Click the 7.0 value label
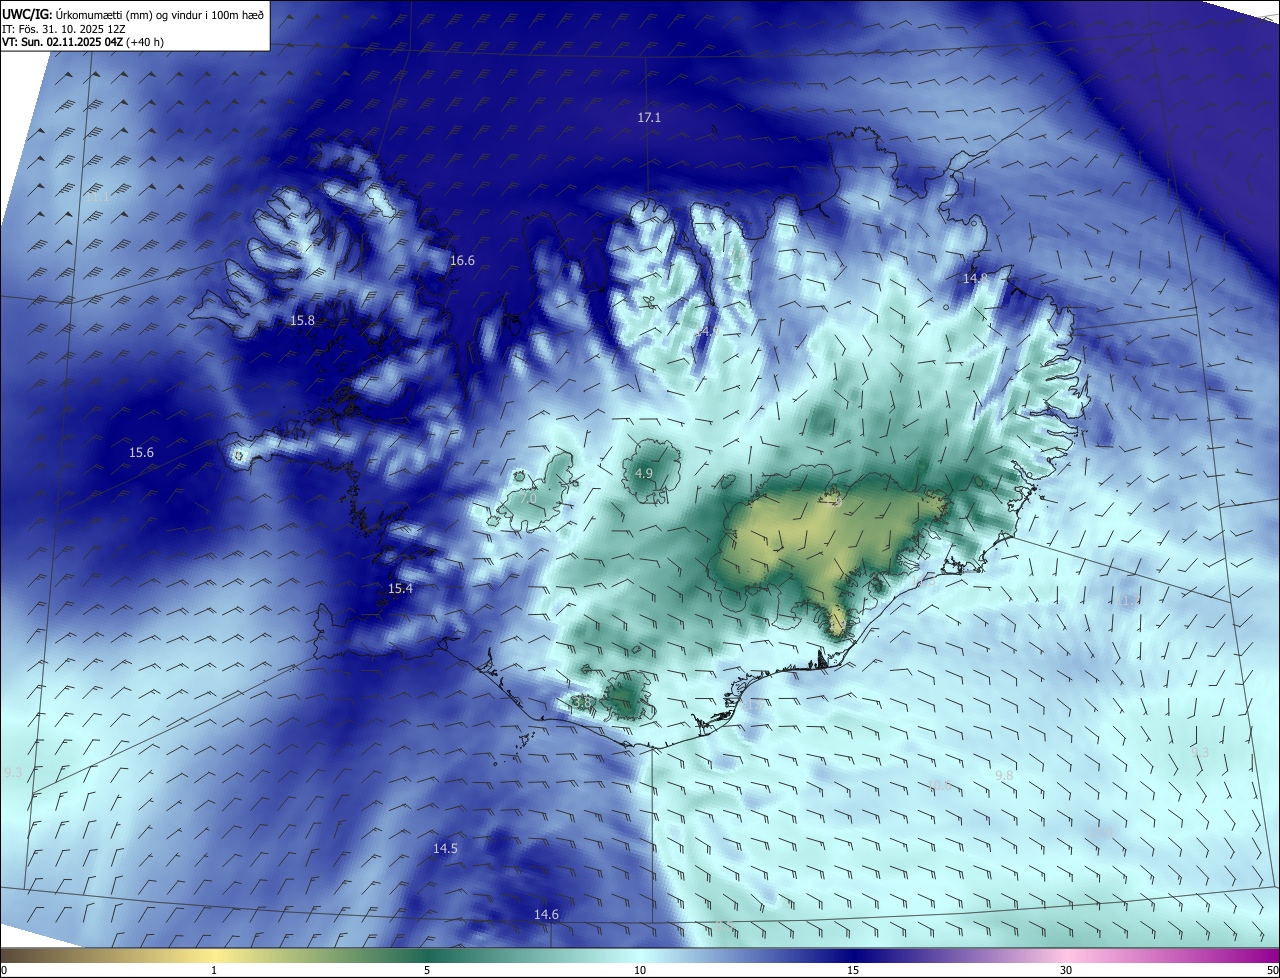1280x978 pixels. pos(529,498)
